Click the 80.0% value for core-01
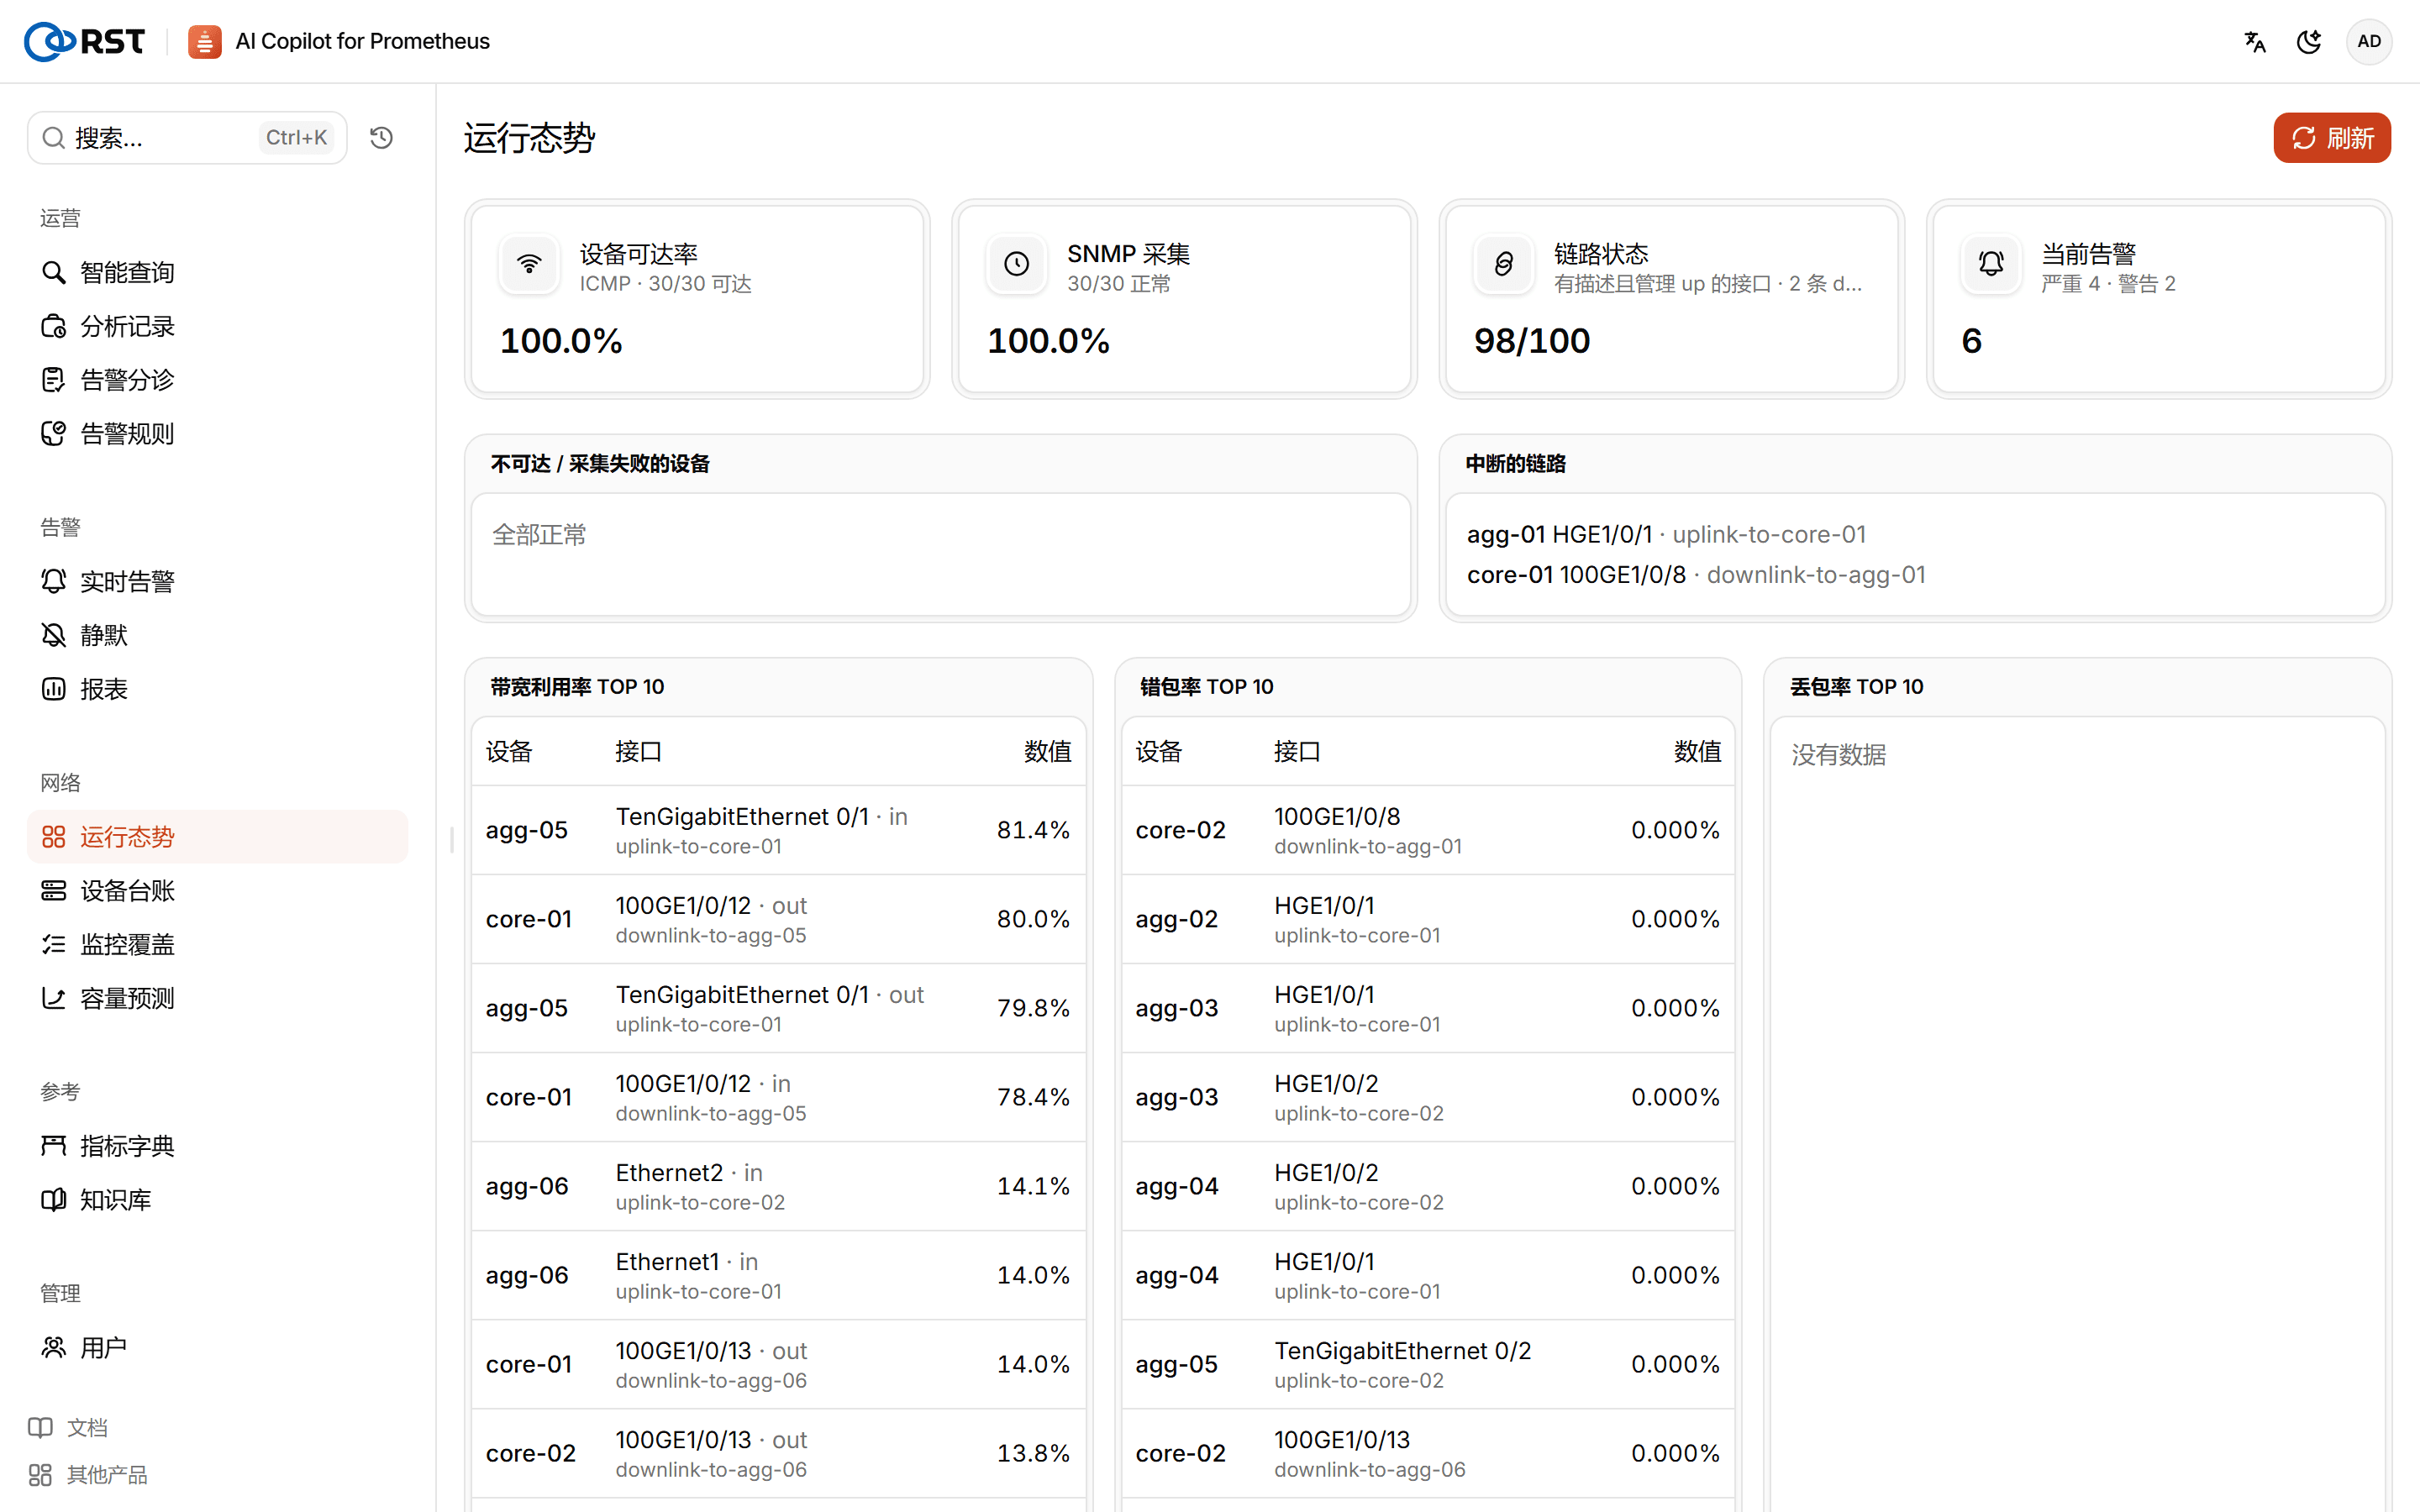2420x1512 pixels. [1033, 919]
